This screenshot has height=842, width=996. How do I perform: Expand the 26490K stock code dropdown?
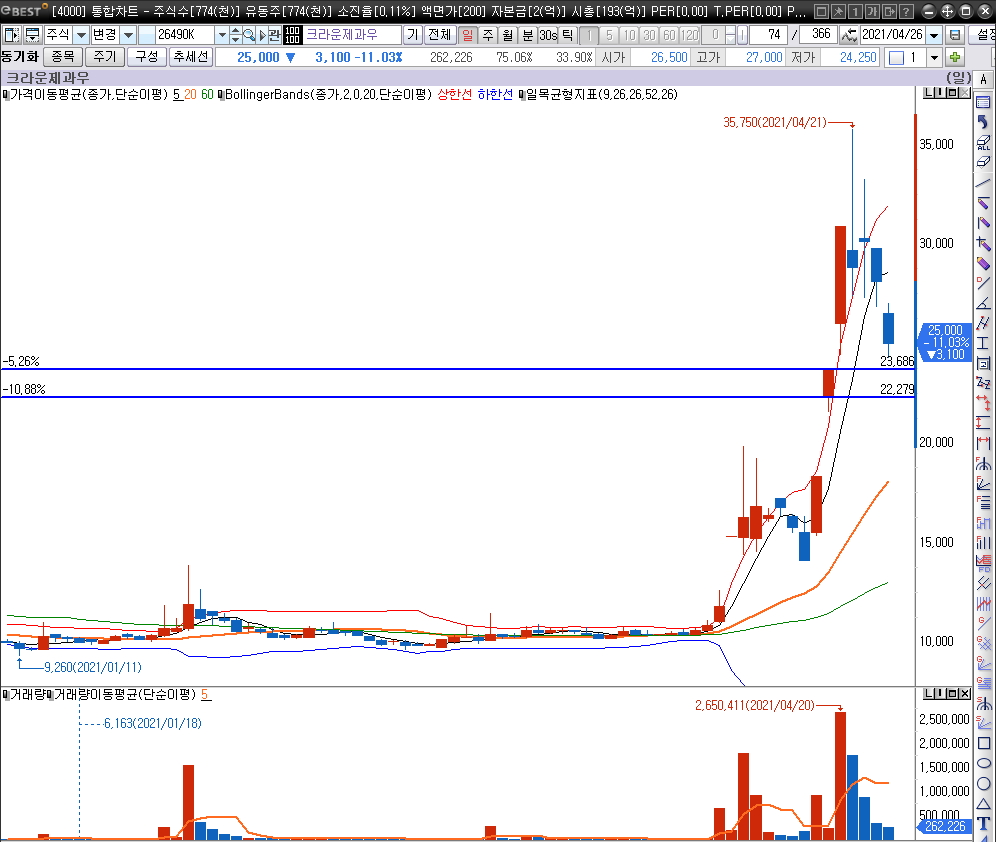point(222,35)
